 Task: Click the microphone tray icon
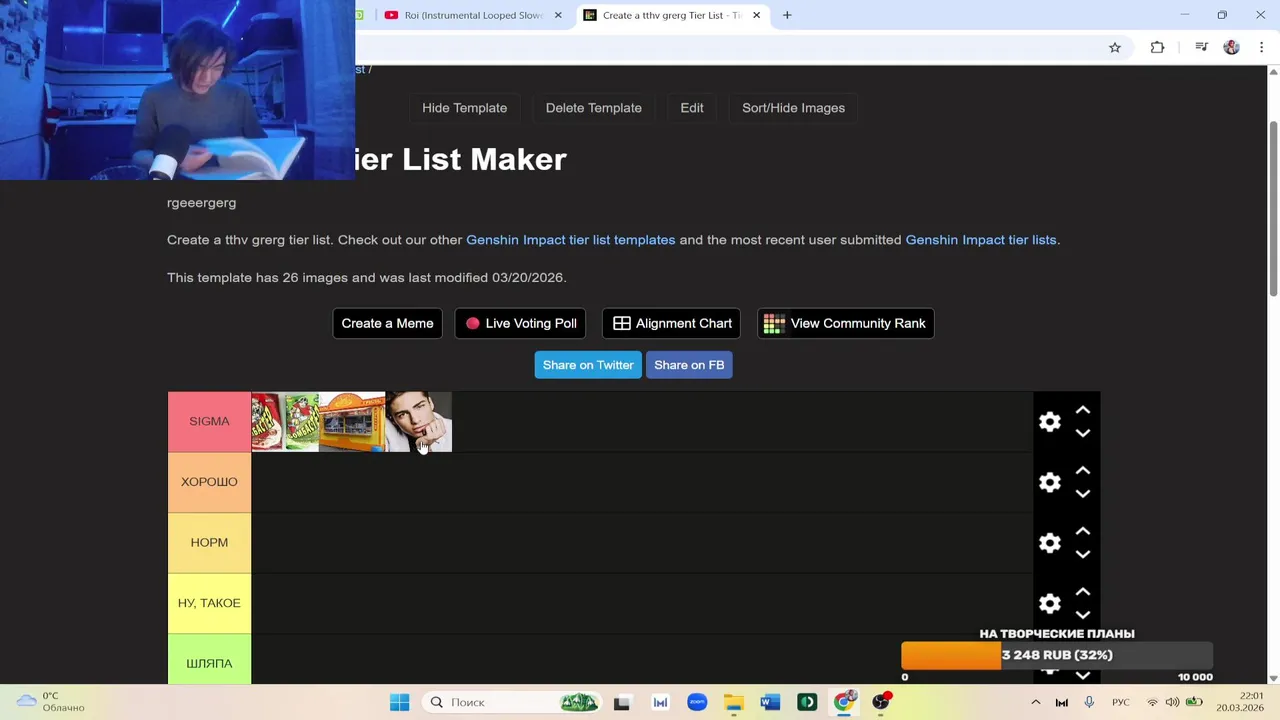pyautogui.click(x=1089, y=702)
